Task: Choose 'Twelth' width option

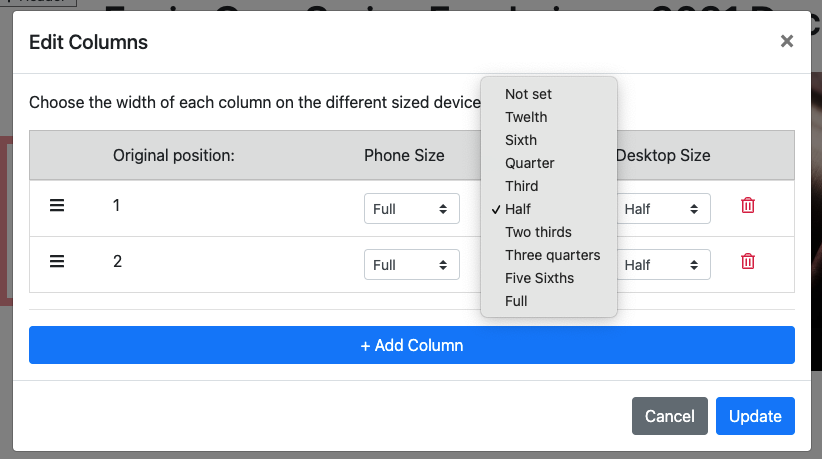Action: pyautogui.click(x=526, y=117)
